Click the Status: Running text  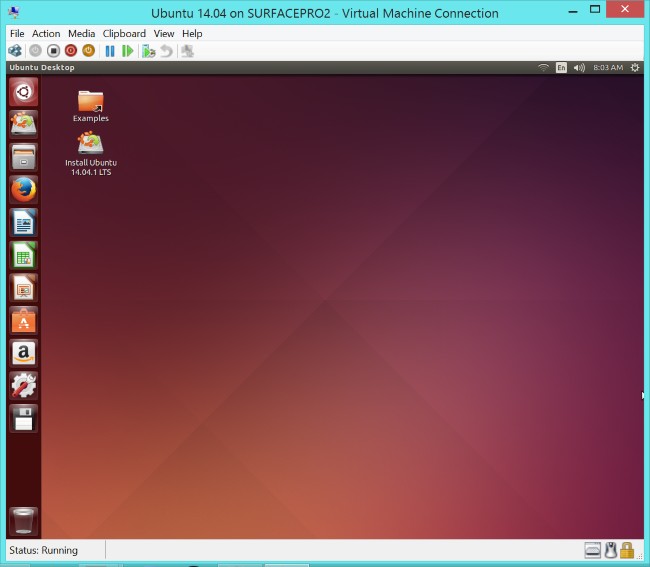pos(44,550)
